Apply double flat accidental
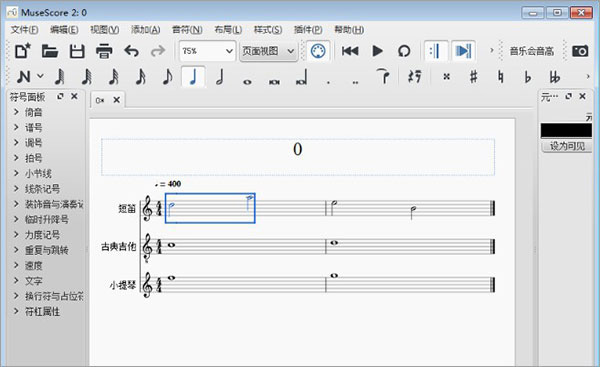This screenshot has height=367, width=600. 555,77
